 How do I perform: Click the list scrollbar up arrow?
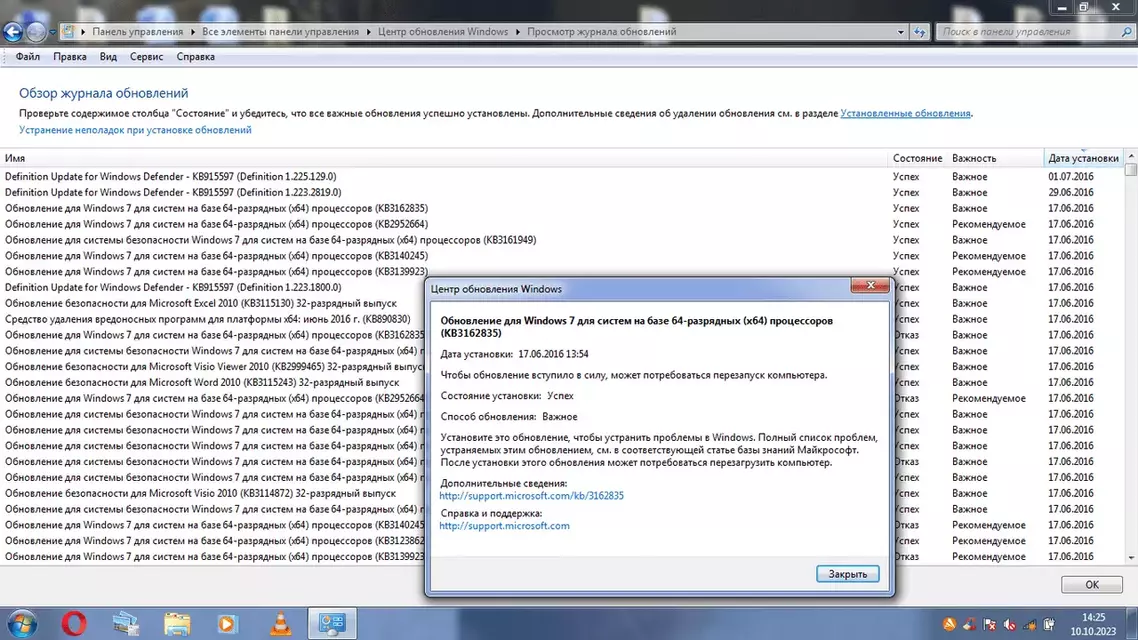(1131, 157)
